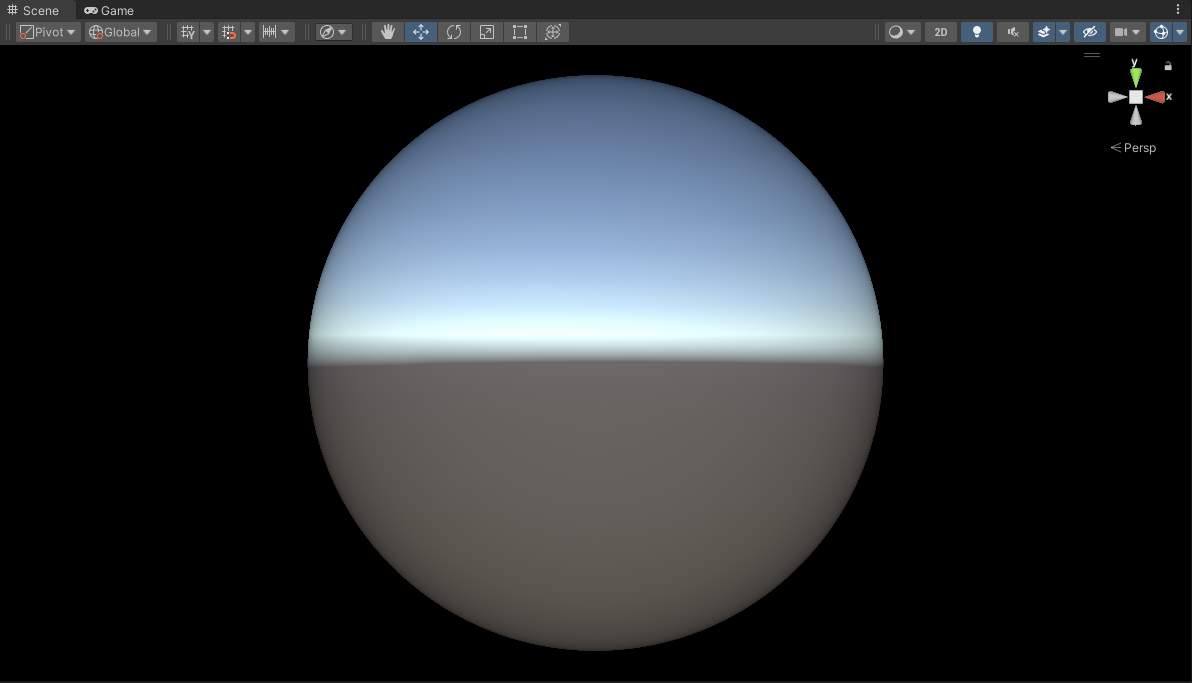Toggle scene lighting with the lightbulb

(977, 32)
